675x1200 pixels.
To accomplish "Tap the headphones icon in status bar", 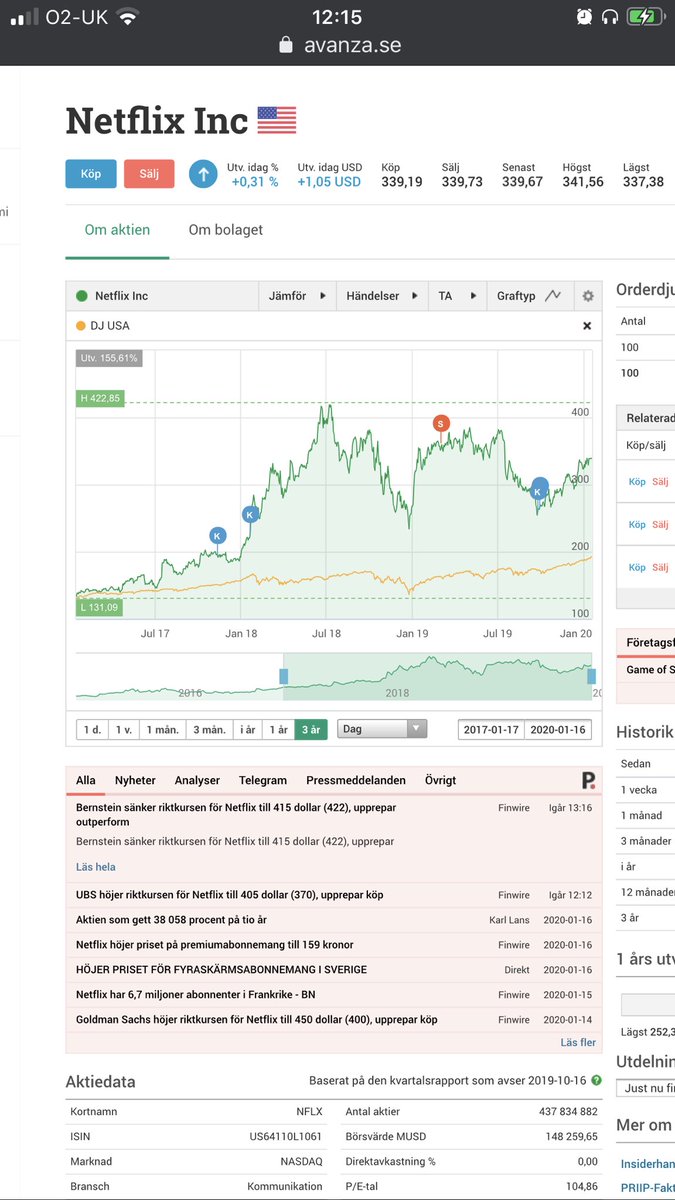I will tap(609, 17).
